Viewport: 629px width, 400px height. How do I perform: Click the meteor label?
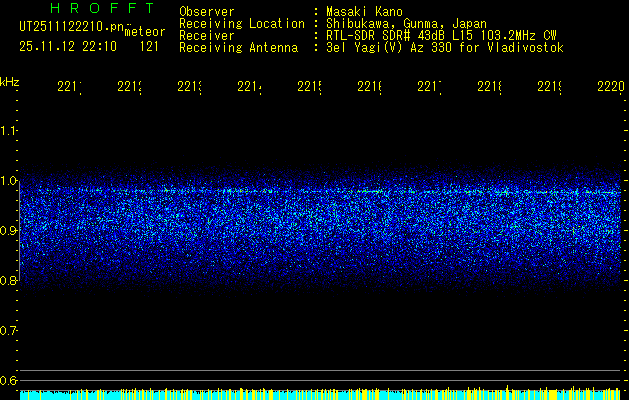click(x=145, y=32)
